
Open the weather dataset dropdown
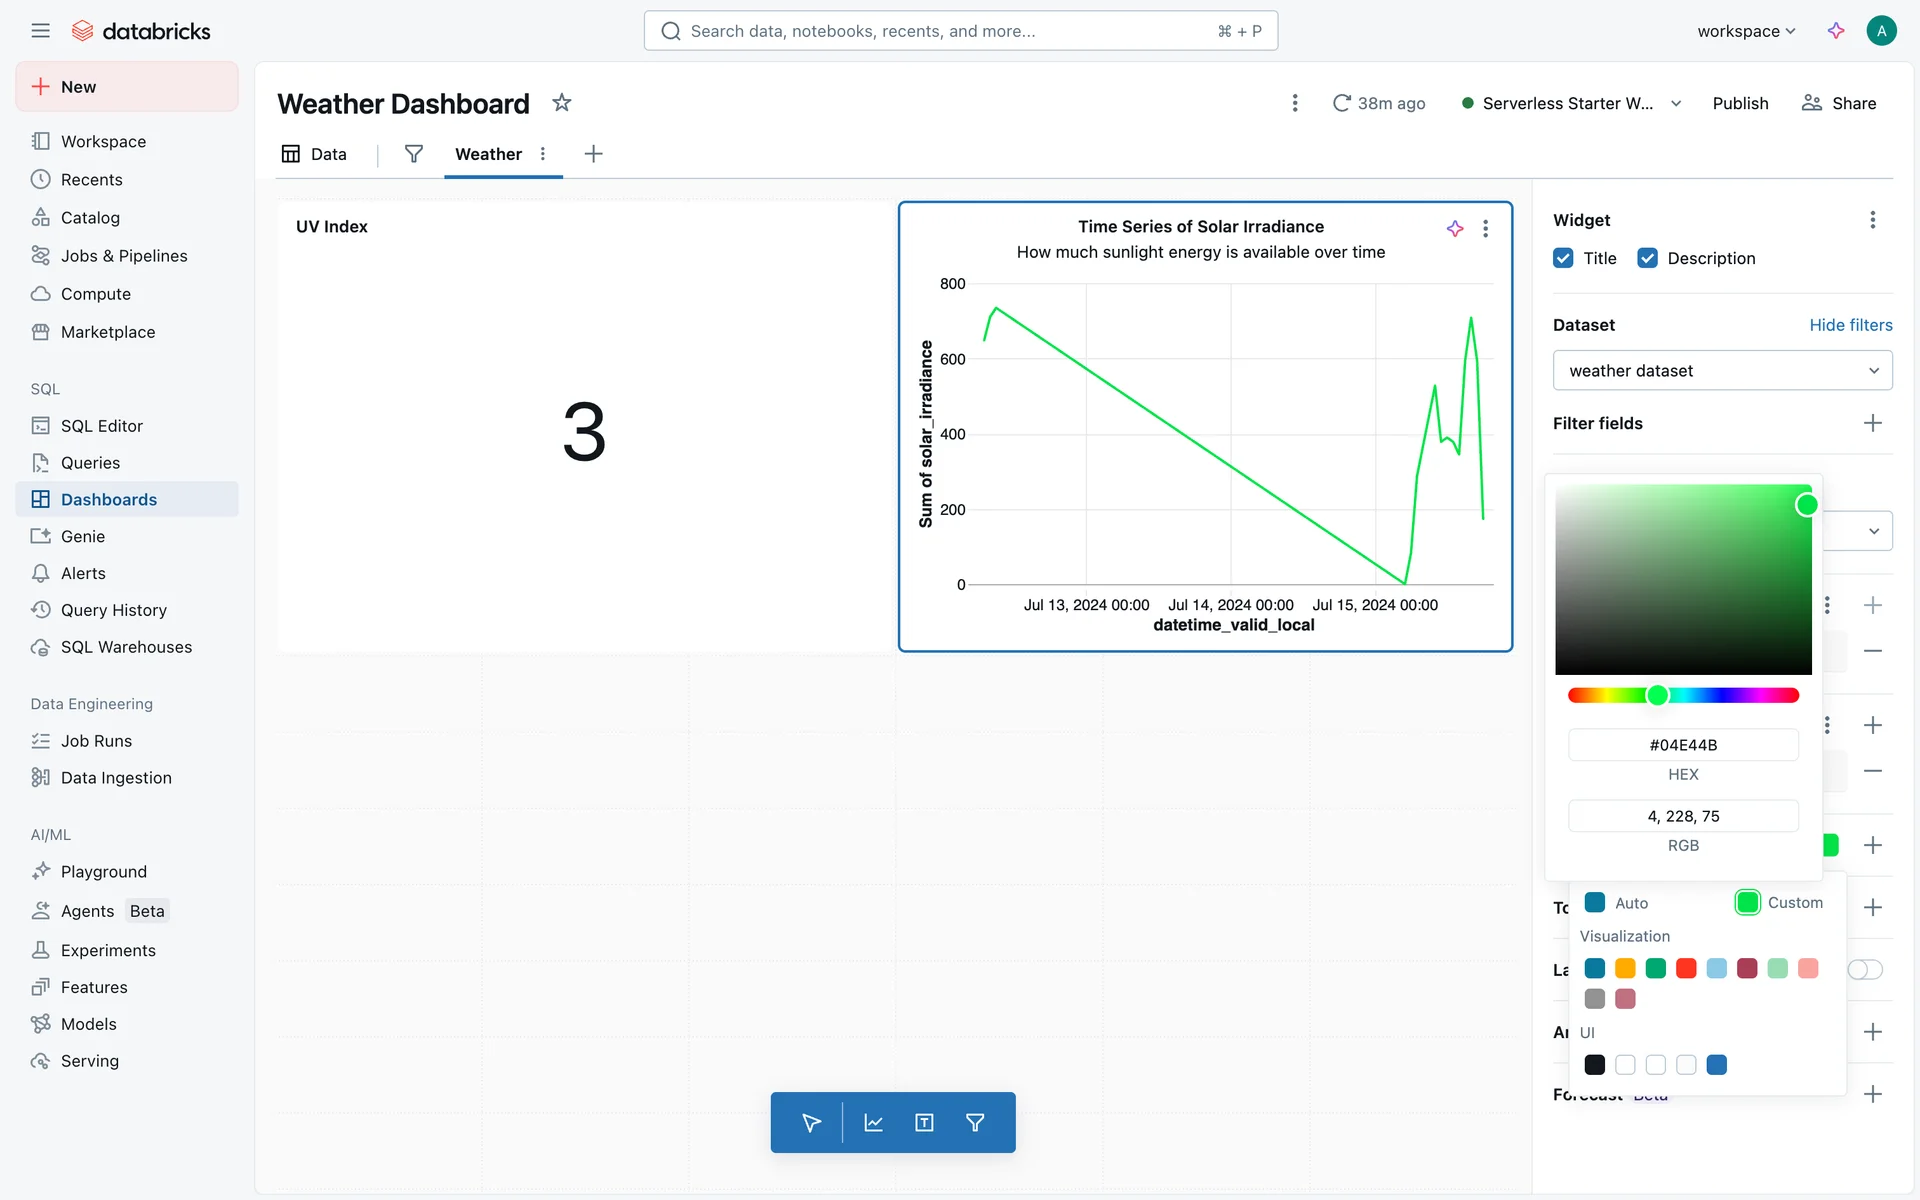(x=1722, y=371)
